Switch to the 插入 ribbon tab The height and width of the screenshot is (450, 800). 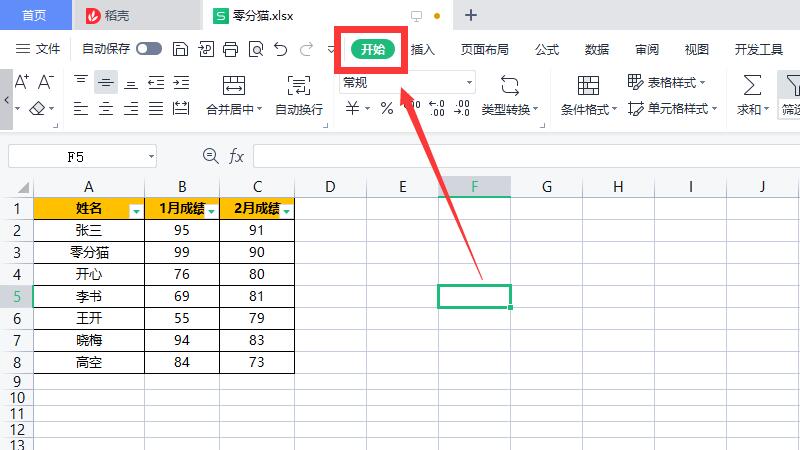(x=423, y=49)
